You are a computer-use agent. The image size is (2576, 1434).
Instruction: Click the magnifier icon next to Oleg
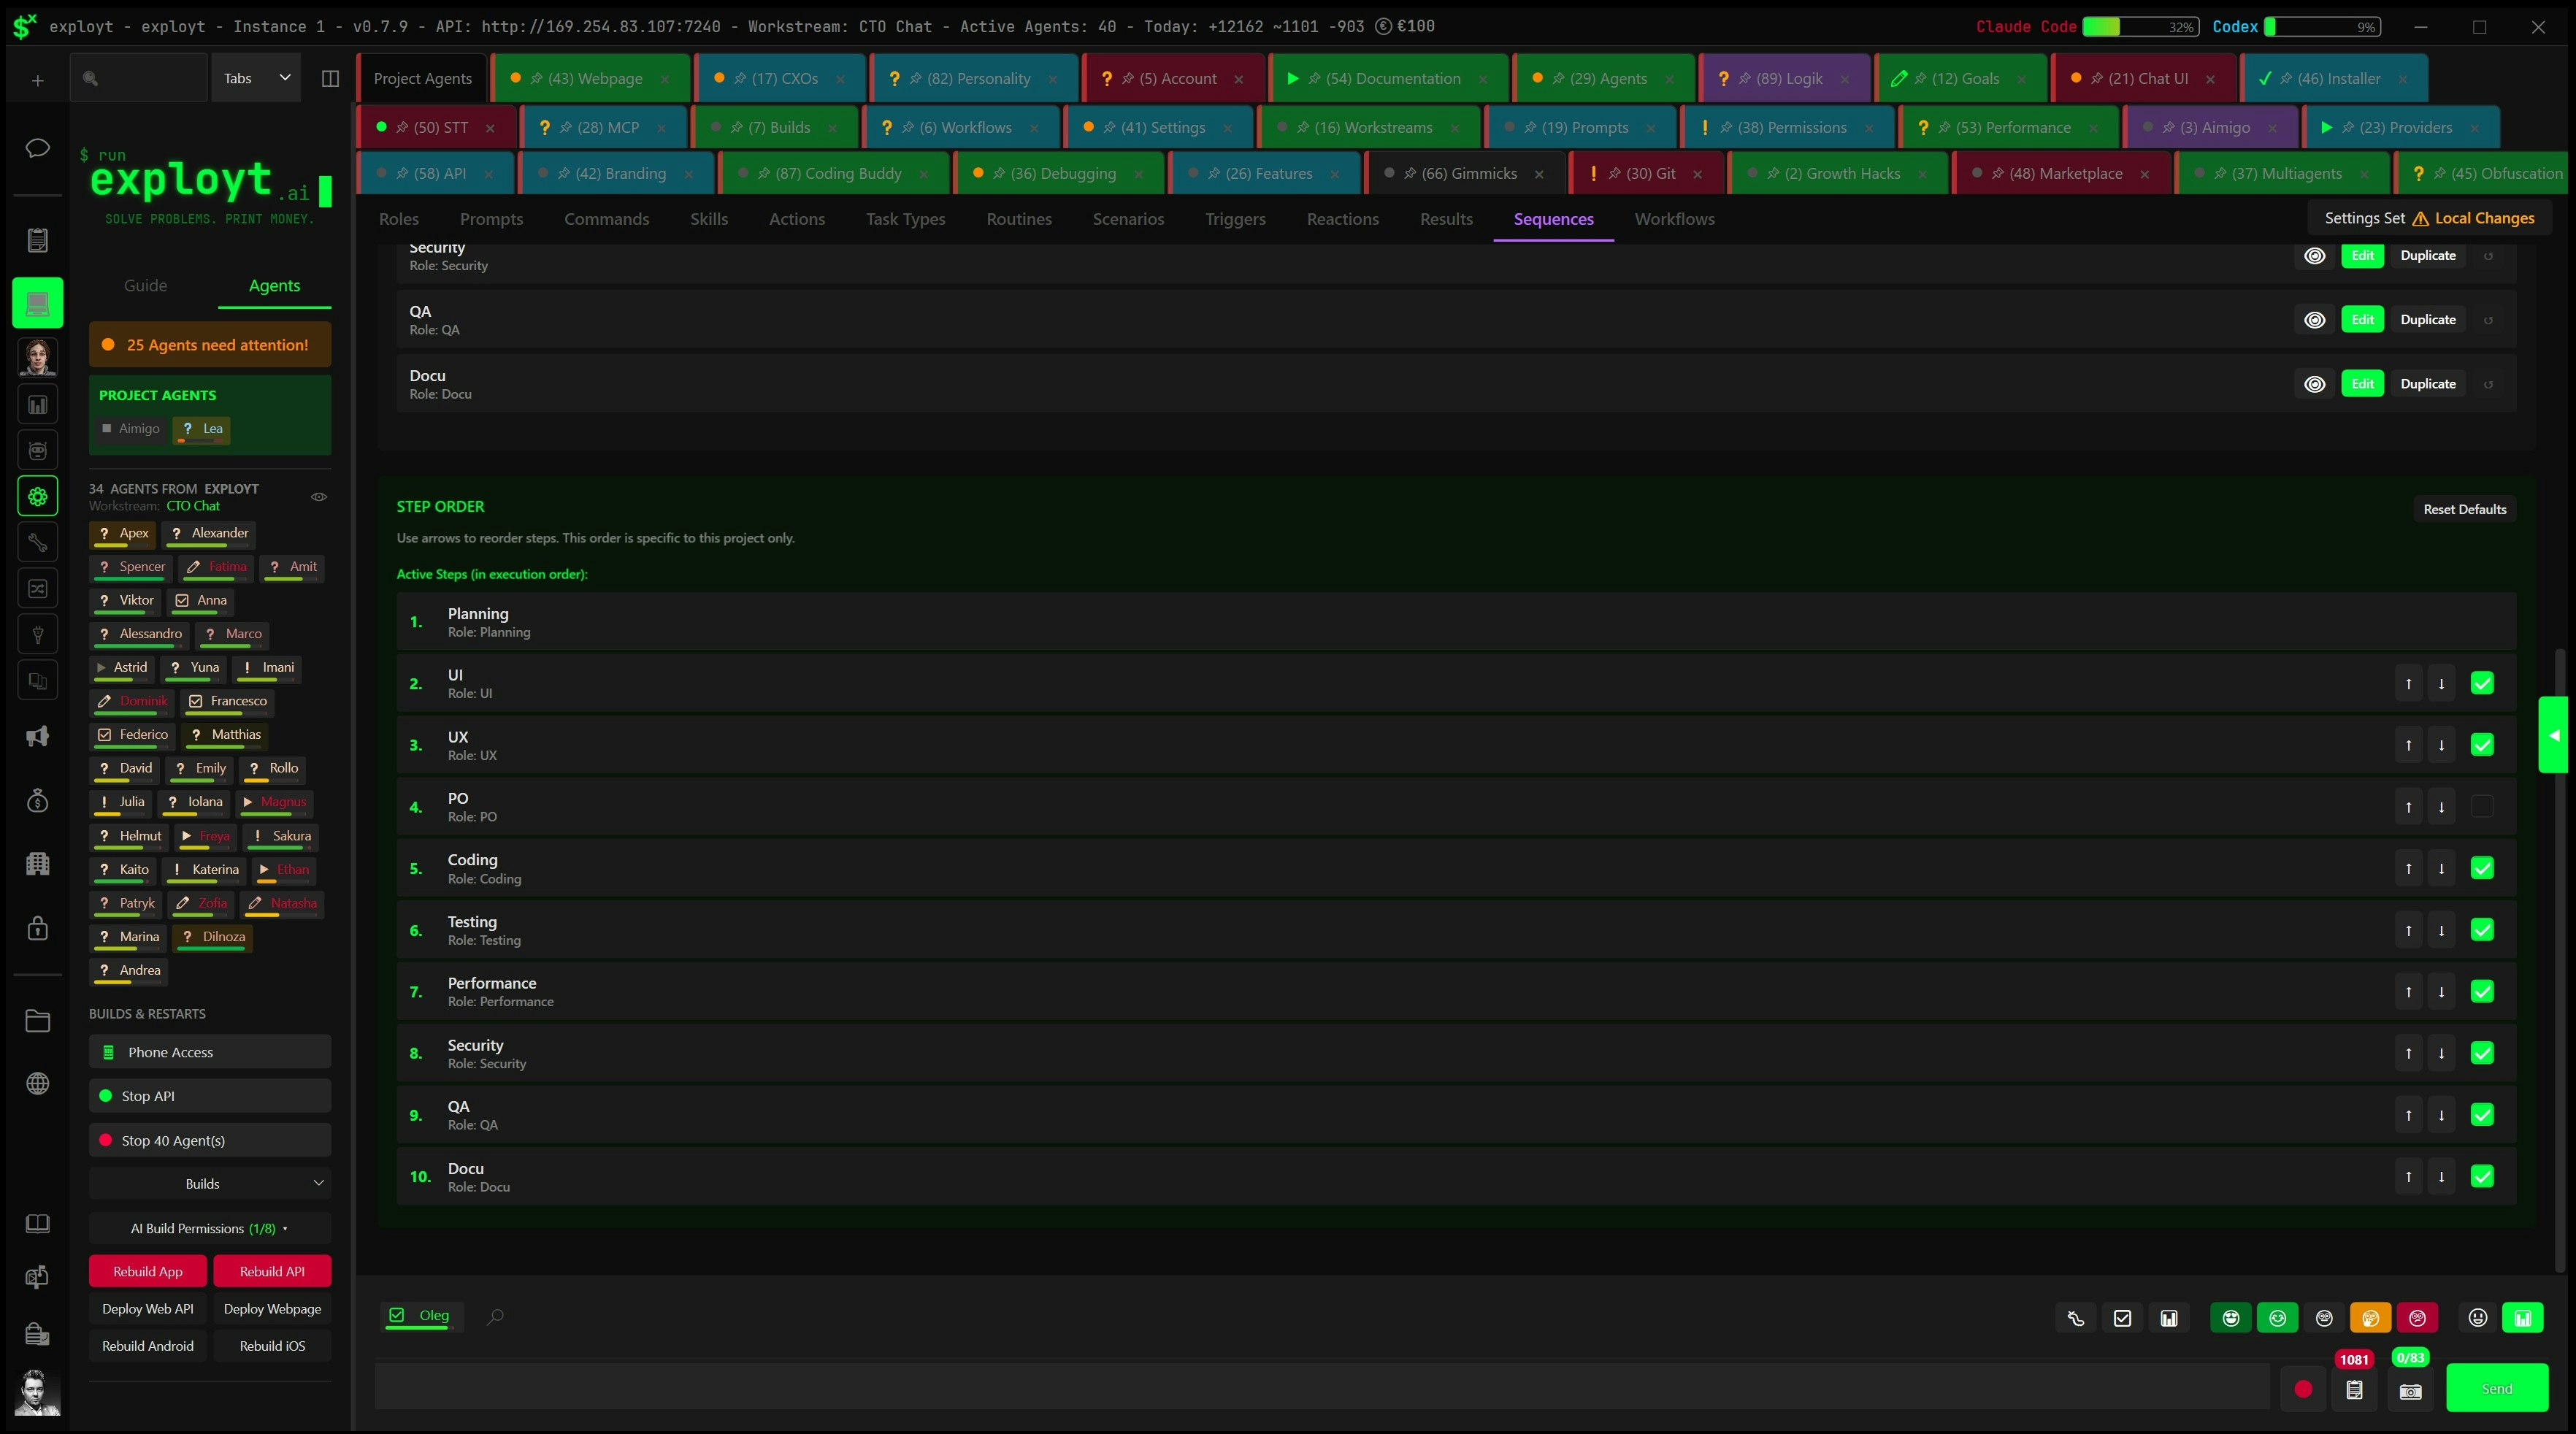coord(495,1317)
